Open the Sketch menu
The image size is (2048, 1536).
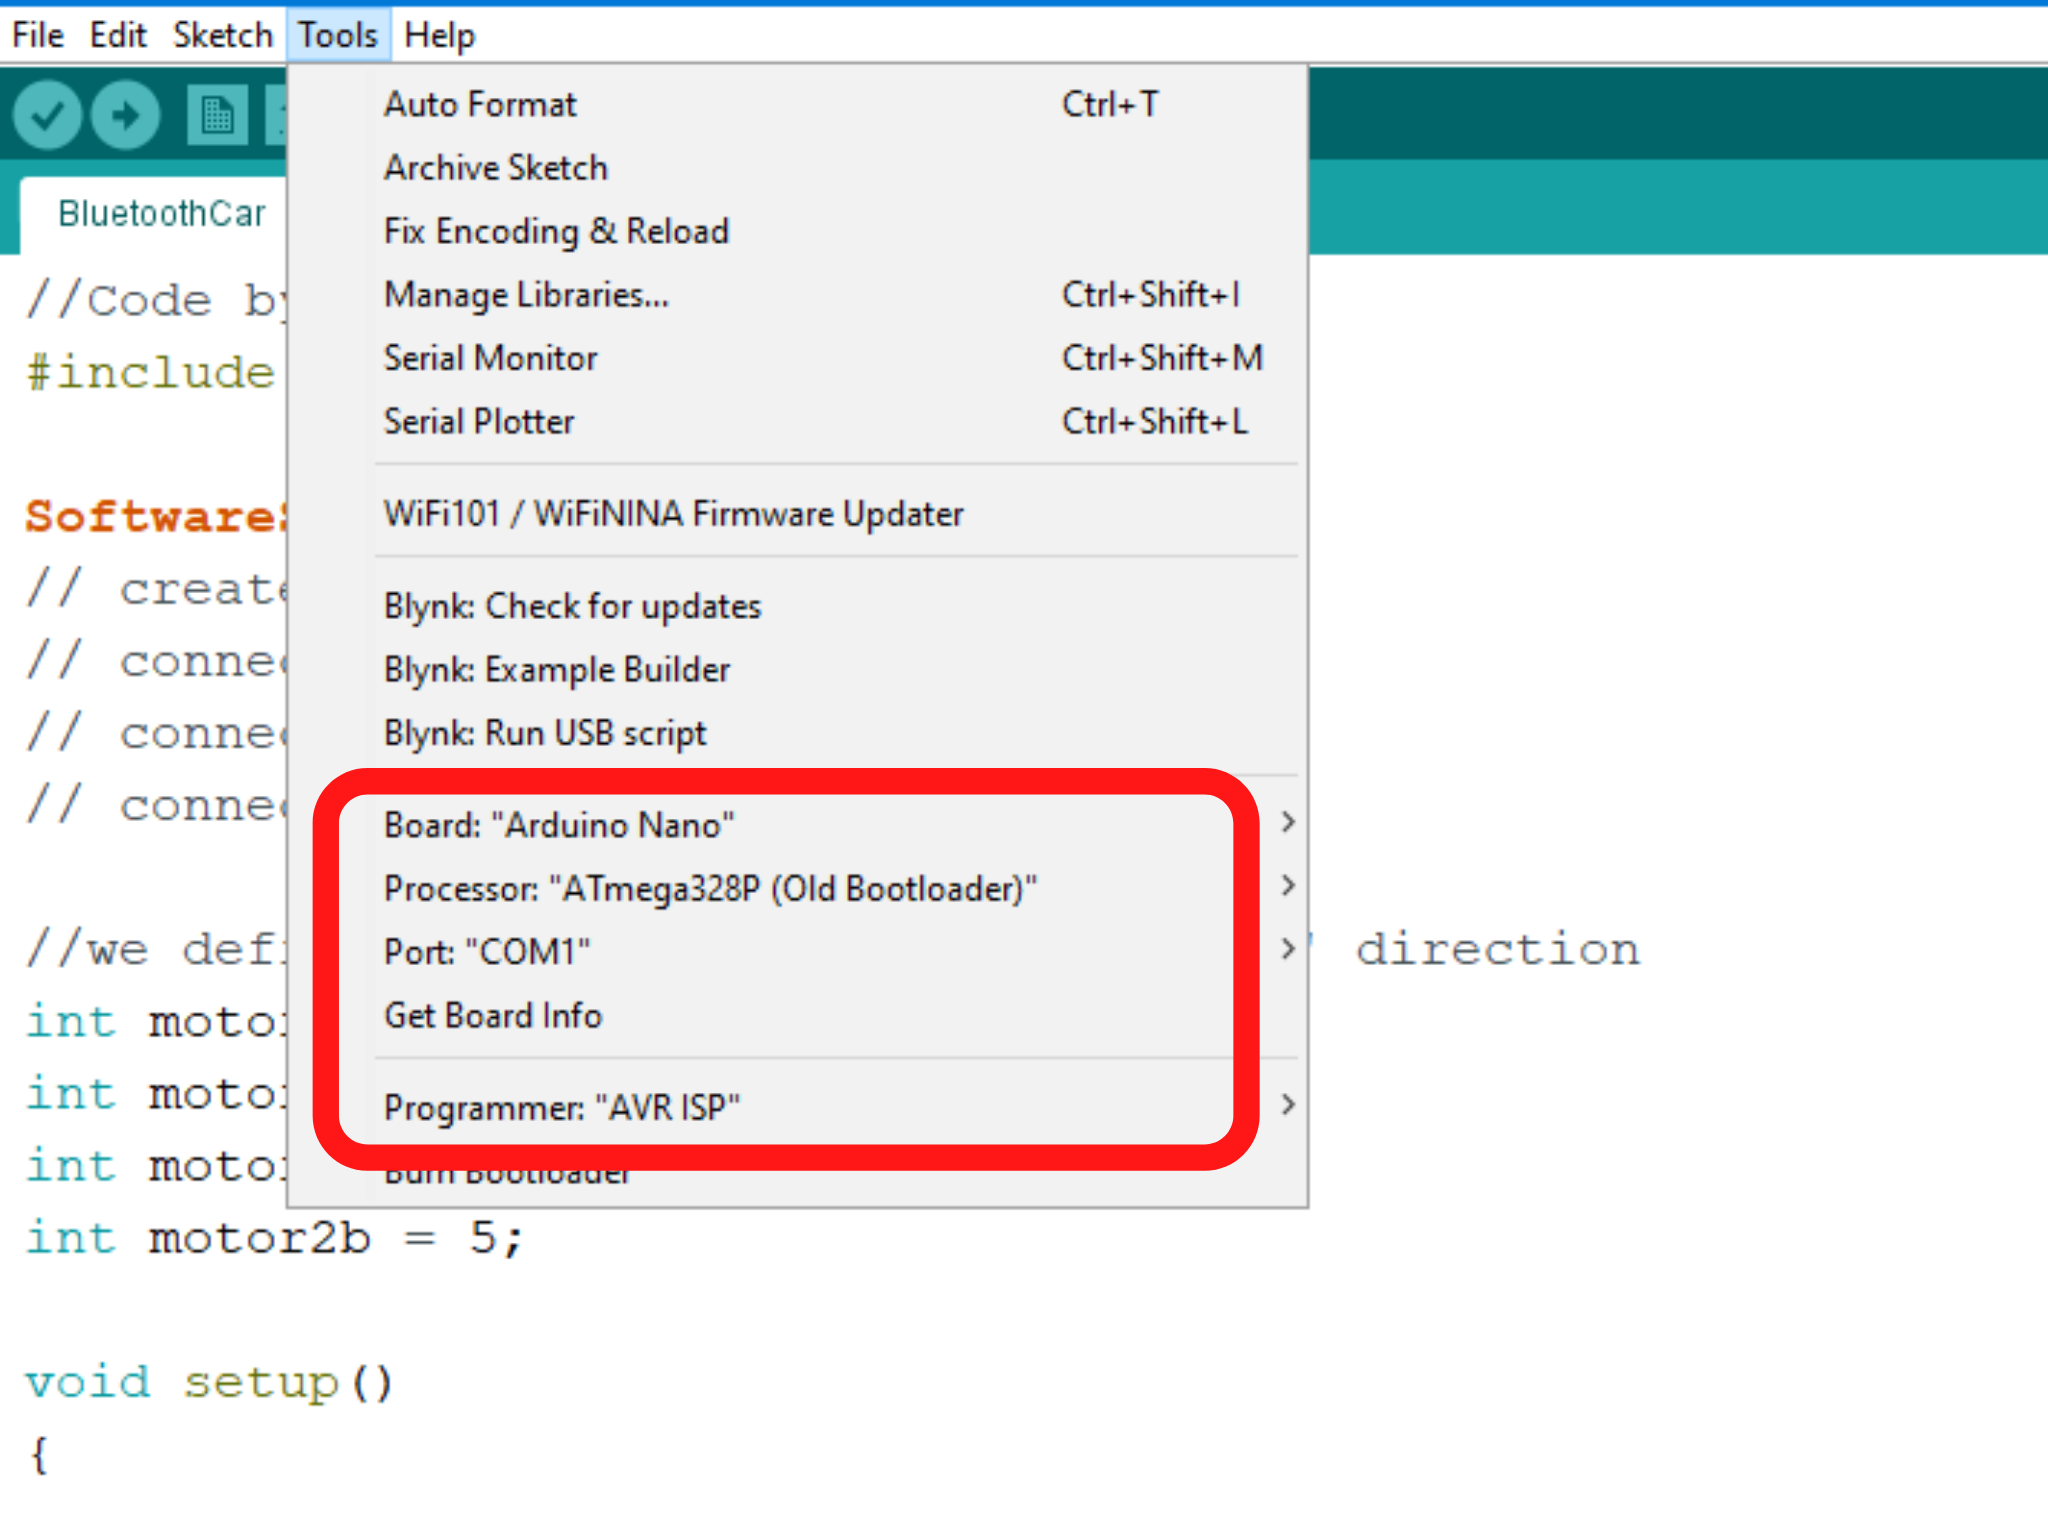click(x=222, y=35)
